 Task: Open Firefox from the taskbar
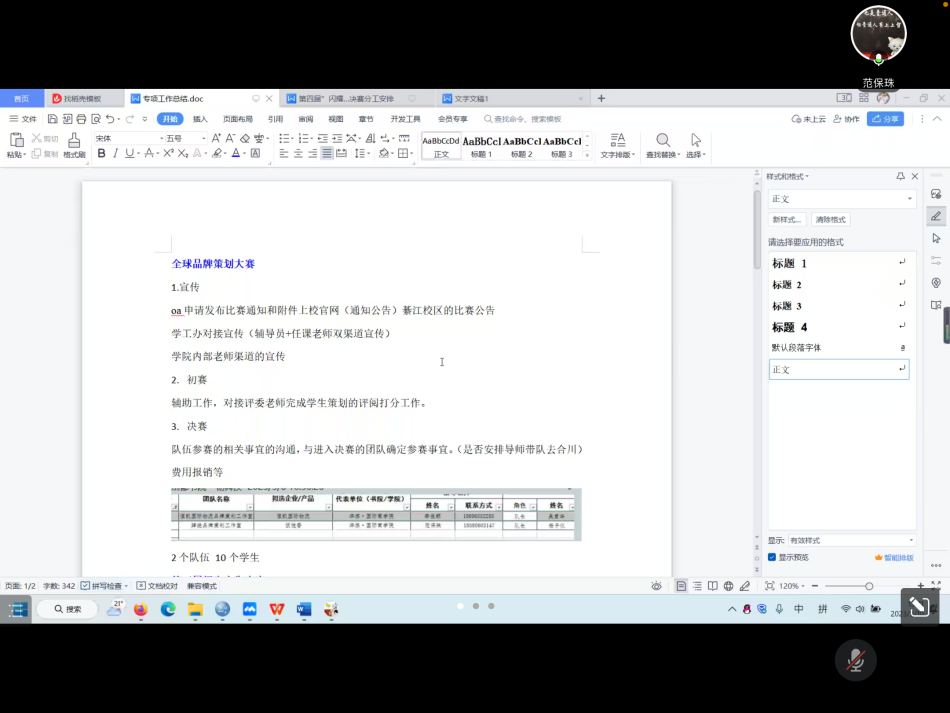[140, 609]
